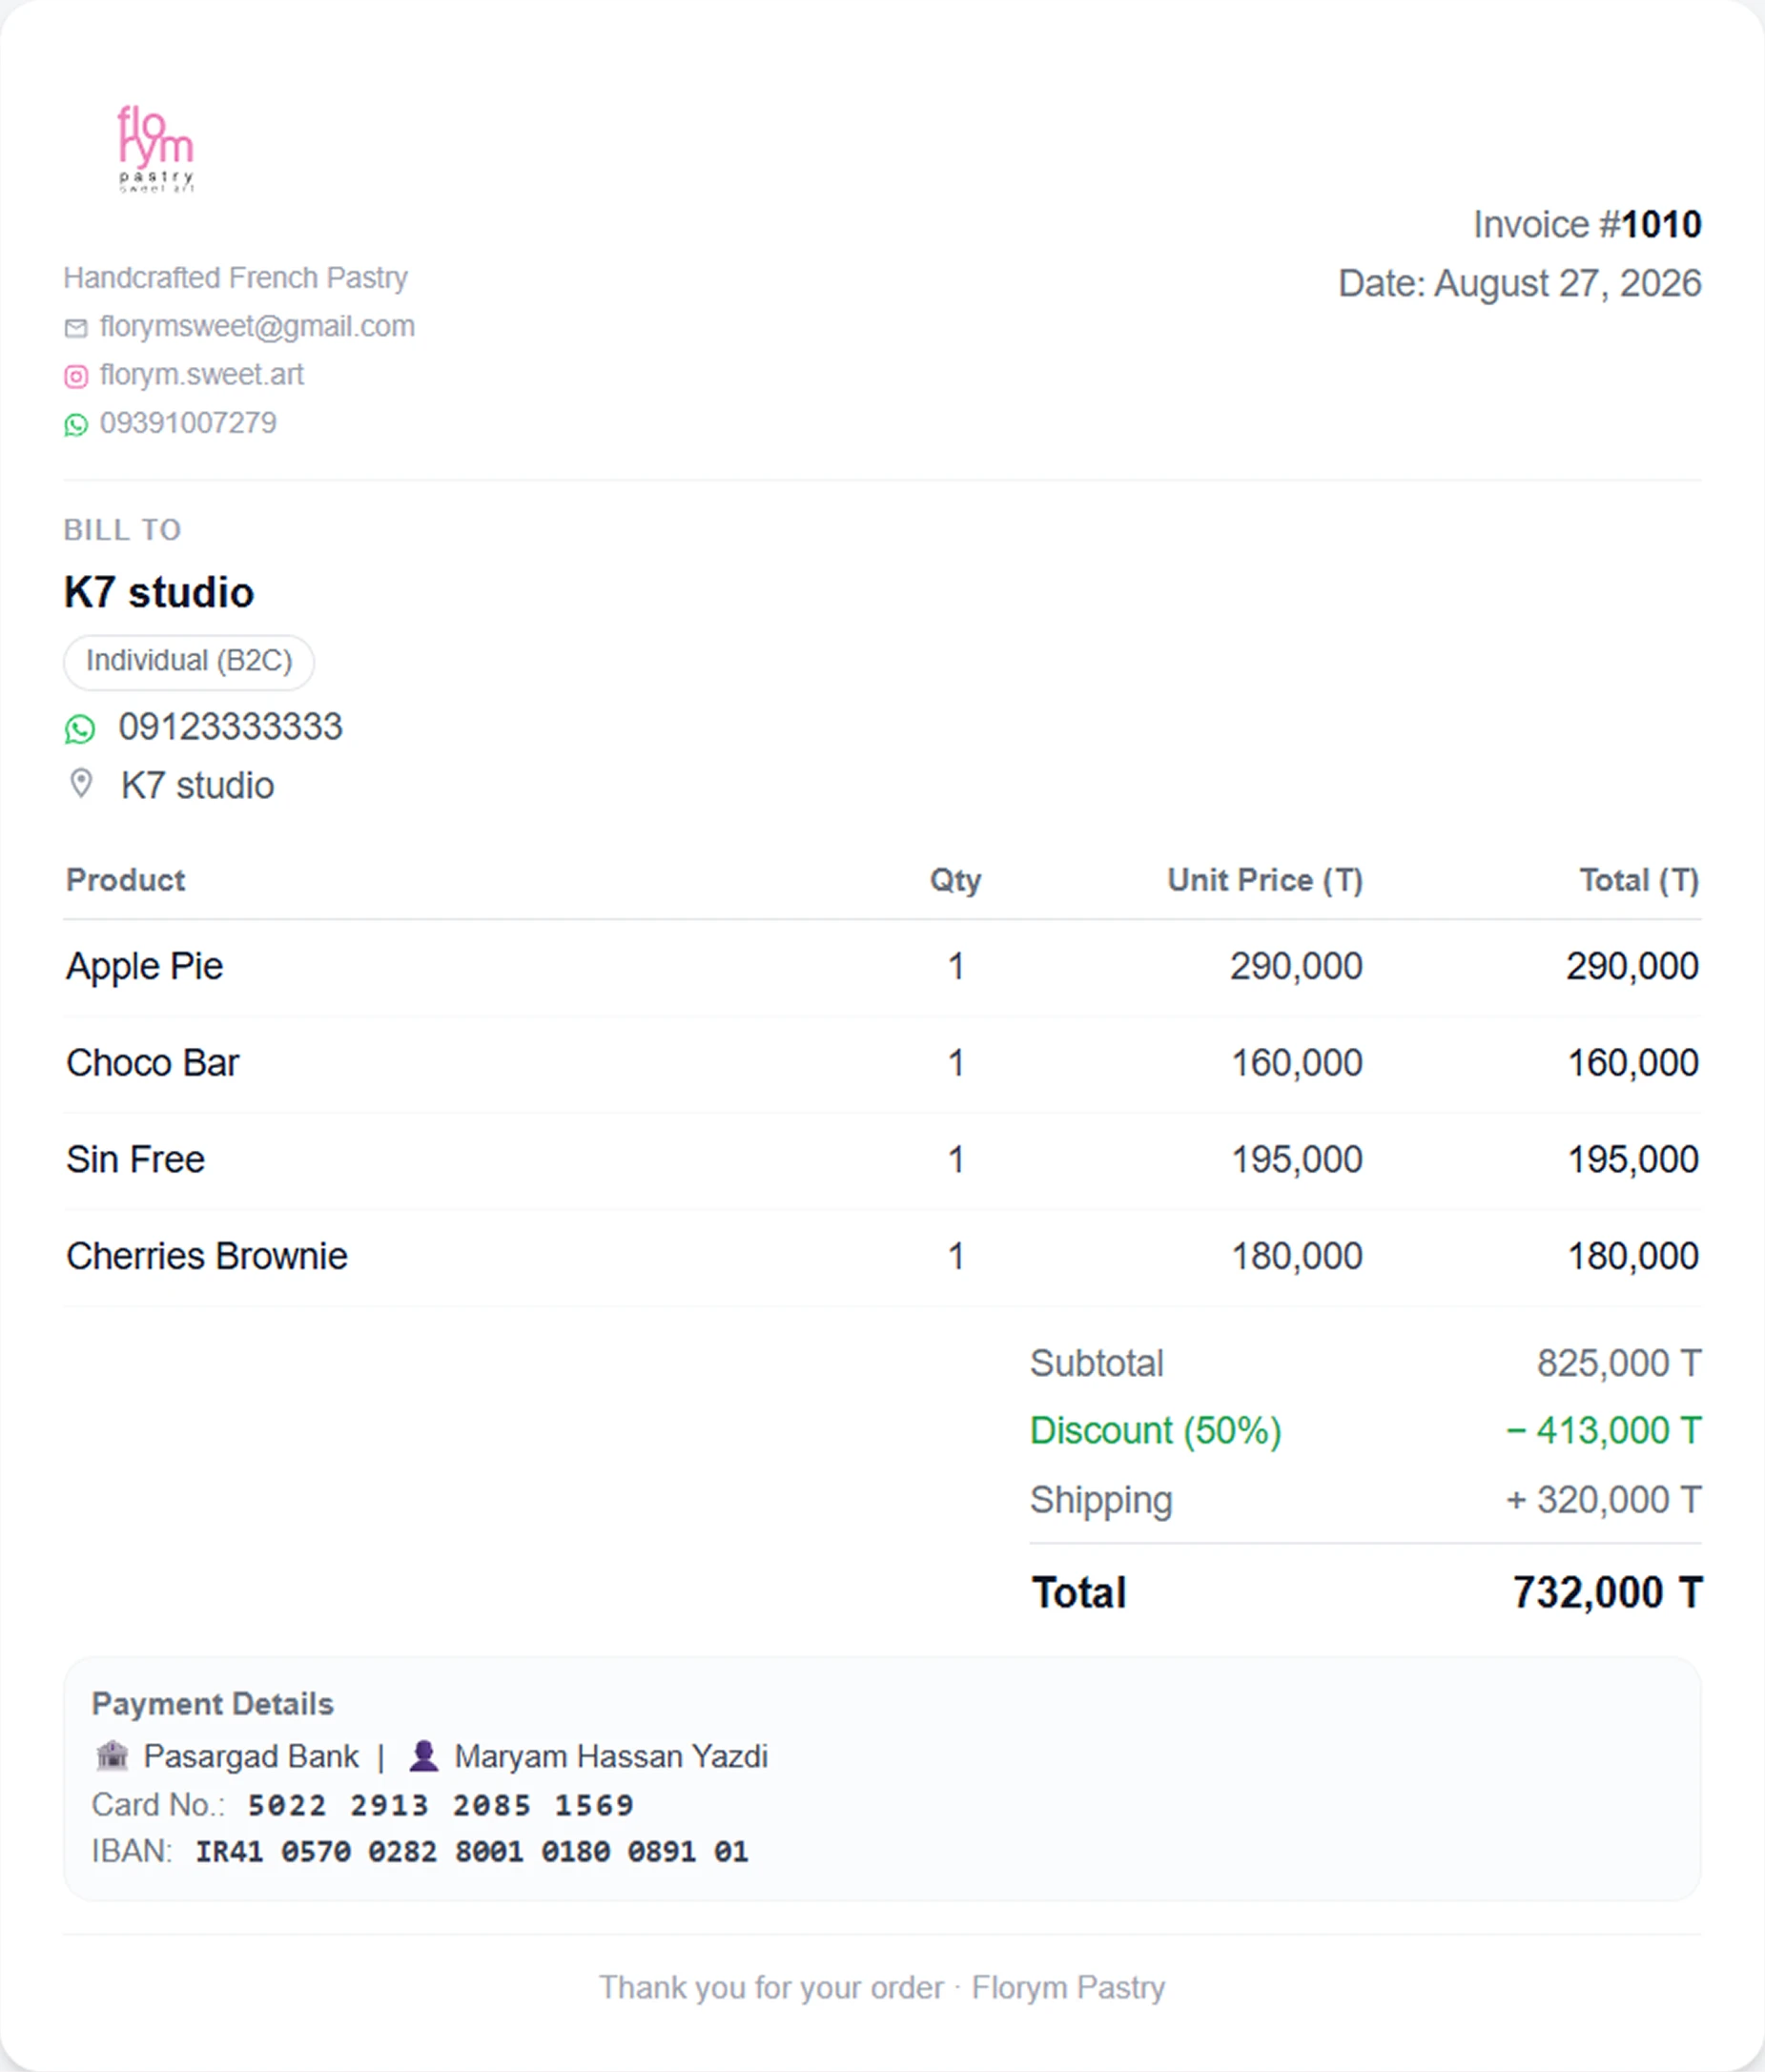Click the WhatsApp icon beside 09123333333
The height and width of the screenshot is (2072, 1765).
point(80,729)
